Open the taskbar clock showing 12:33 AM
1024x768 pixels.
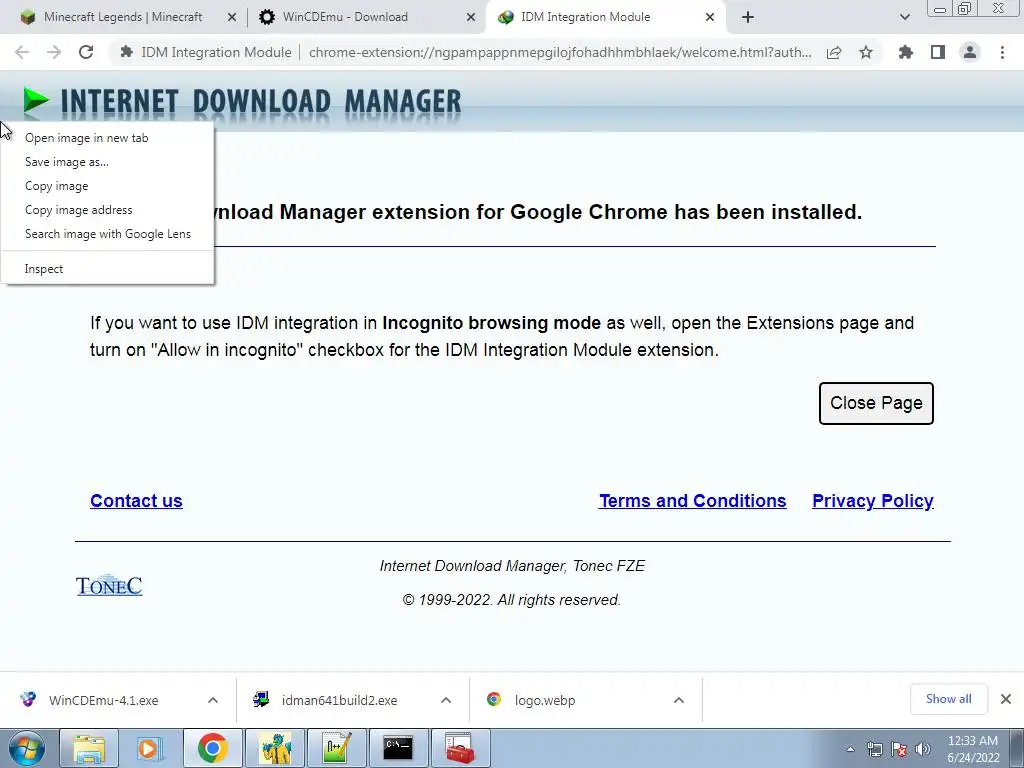point(973,749)
